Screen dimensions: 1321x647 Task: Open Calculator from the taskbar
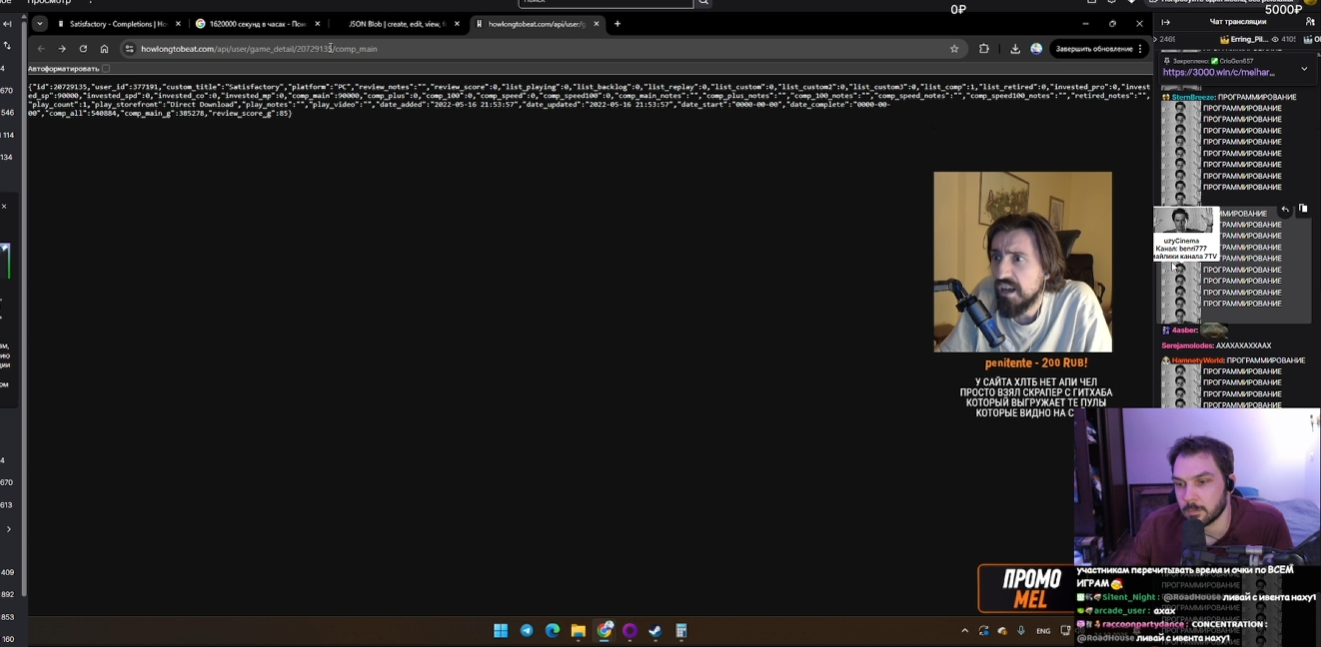click(681, 631)
